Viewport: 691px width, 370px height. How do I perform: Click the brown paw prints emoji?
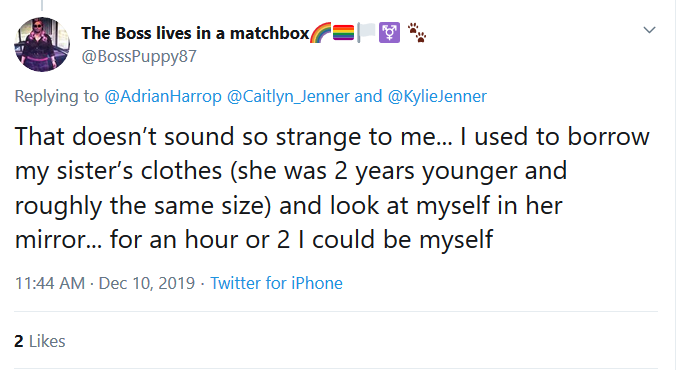click(x=416, y=33)
